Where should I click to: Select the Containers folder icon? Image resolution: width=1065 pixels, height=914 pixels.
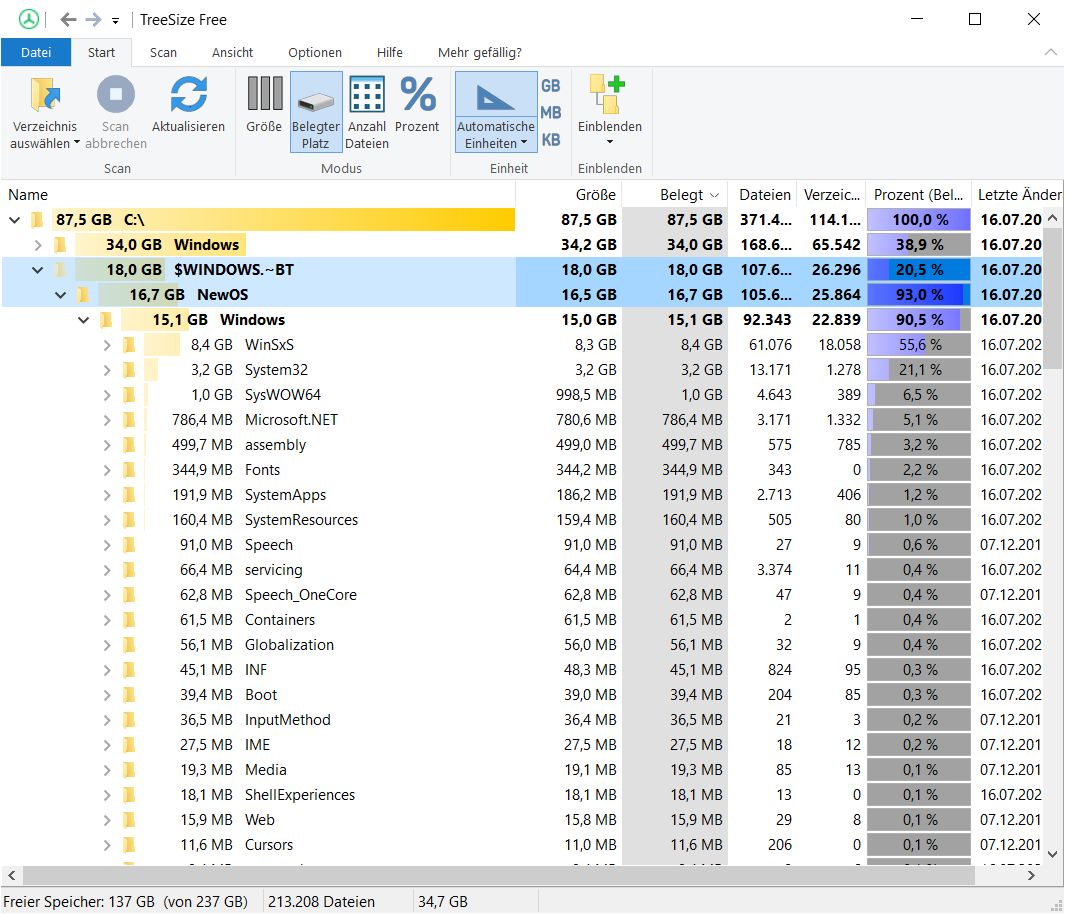point(129,621)
